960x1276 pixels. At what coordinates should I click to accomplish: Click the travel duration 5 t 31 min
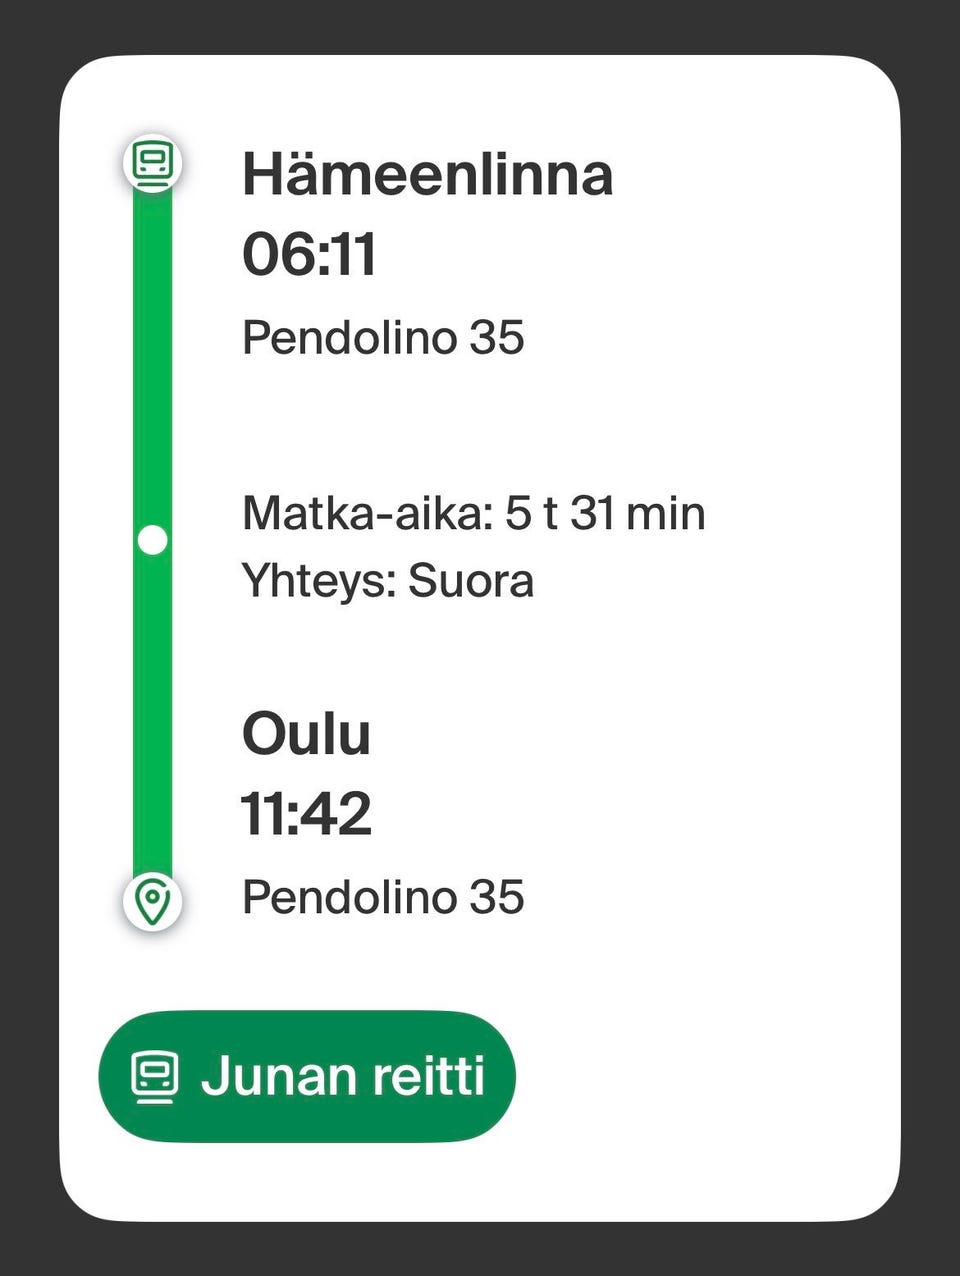point(605,514)
